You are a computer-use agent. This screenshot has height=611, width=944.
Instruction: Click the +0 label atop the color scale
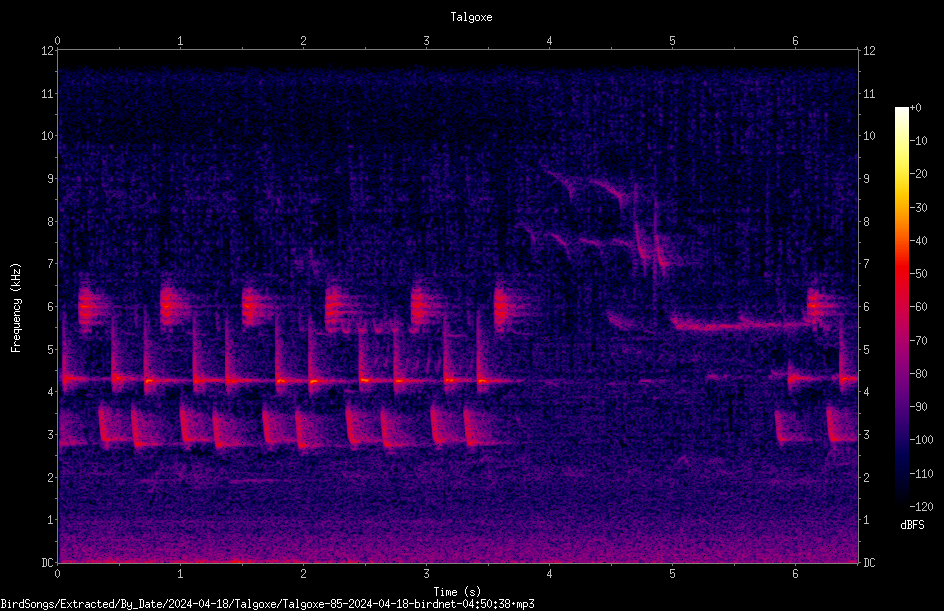point(915,108)
